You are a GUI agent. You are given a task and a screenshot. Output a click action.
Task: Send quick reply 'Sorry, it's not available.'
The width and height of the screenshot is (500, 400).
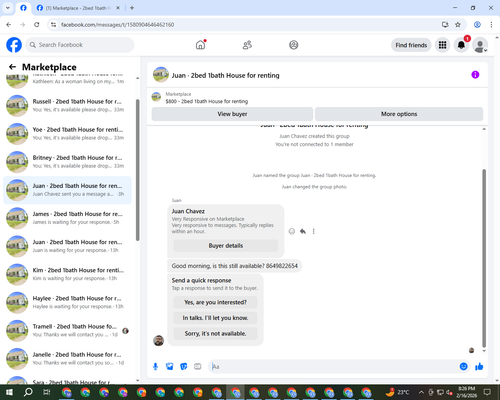[215, 334]
